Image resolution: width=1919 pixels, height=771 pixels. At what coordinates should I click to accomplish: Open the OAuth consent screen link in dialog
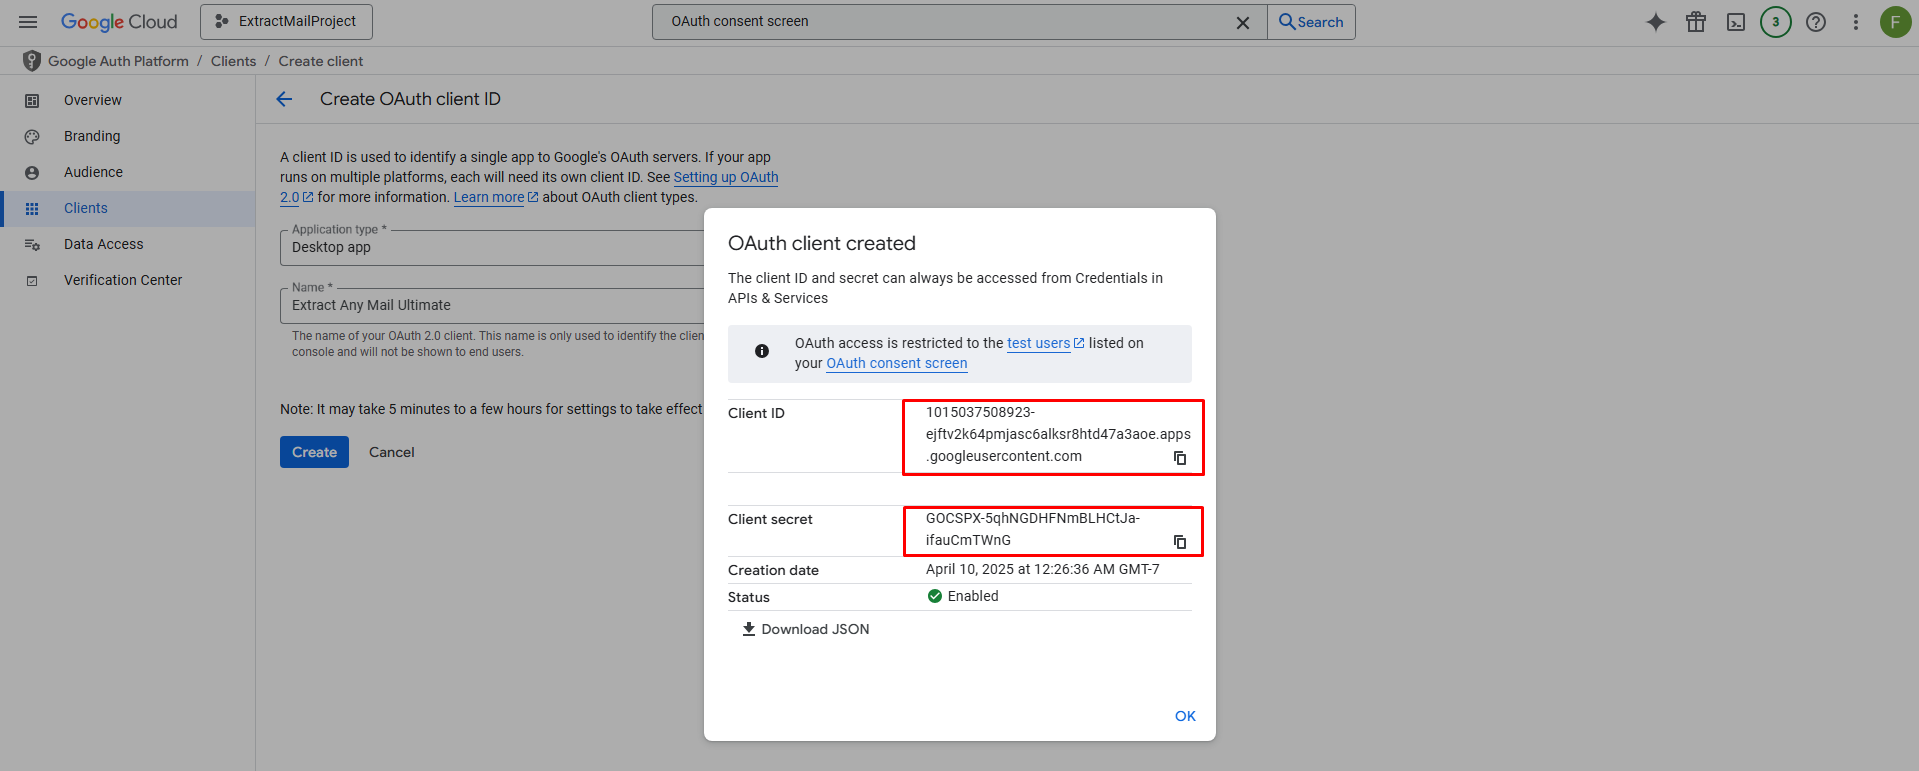coord(897,363)
